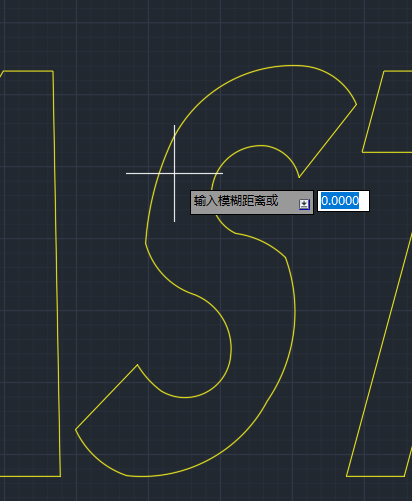Click the 输入模糊距离或 prompt tooltip label

pos(236,201)
